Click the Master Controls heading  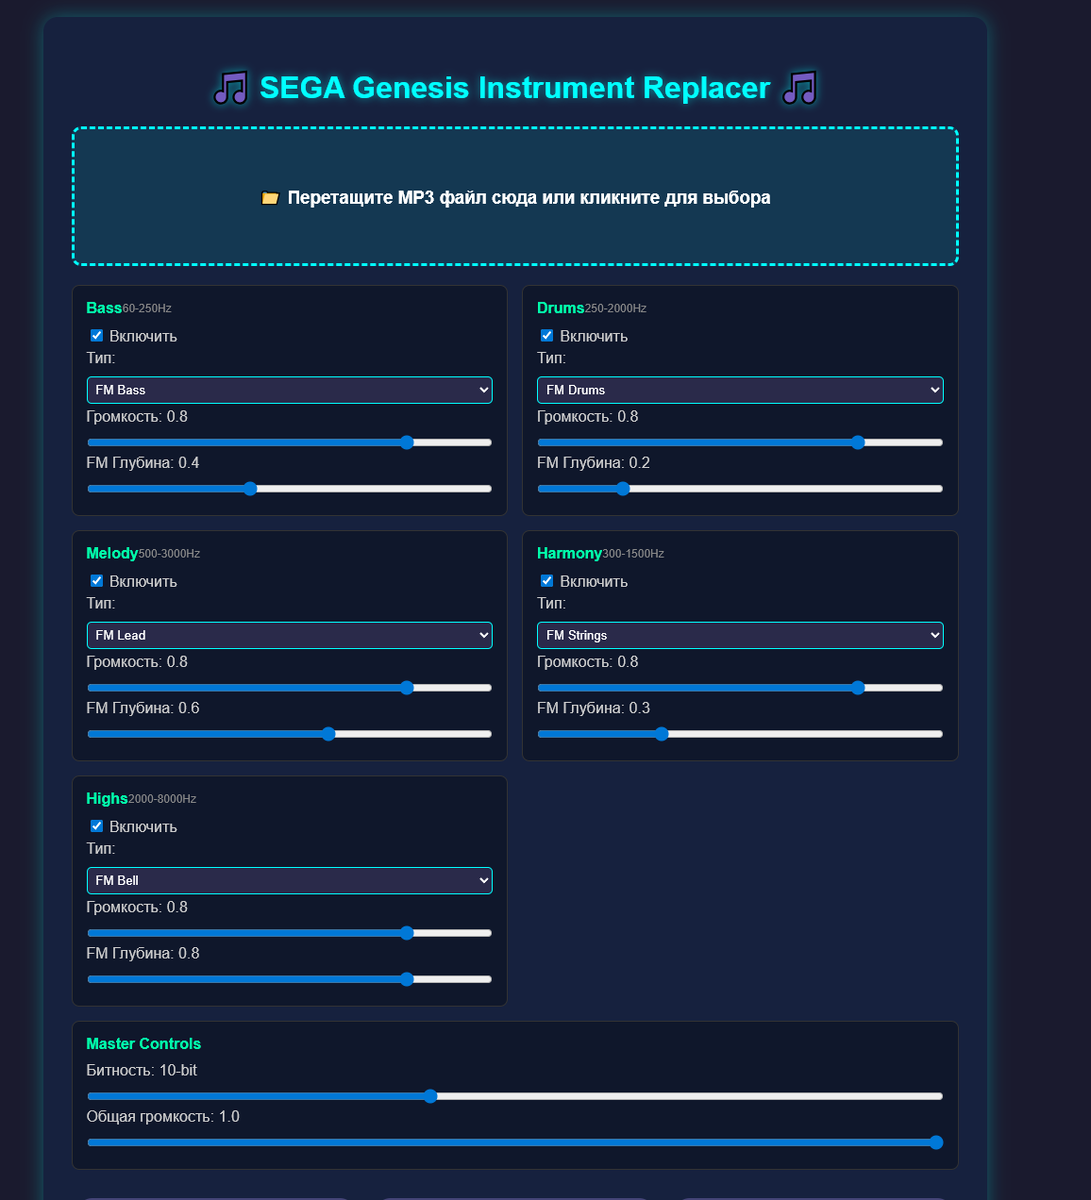point(144,1043)
